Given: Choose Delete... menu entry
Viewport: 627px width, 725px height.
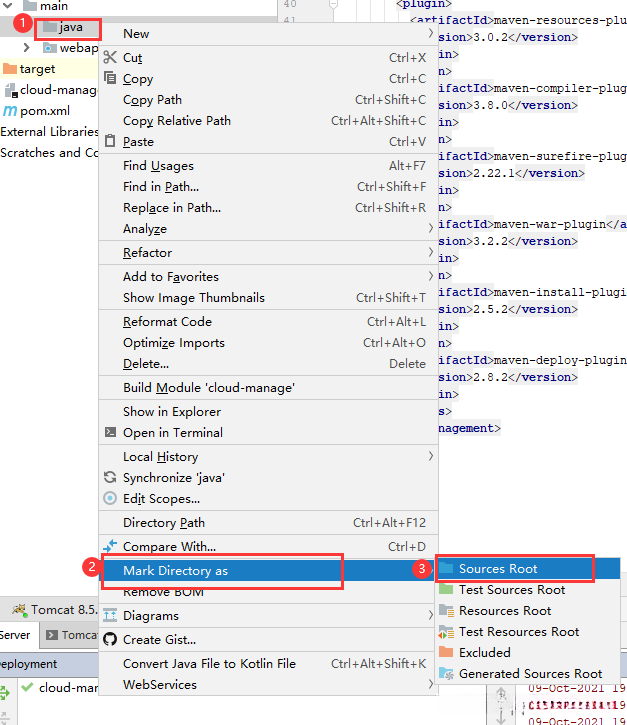Looking at the screenshot, I should click(268, 363).
